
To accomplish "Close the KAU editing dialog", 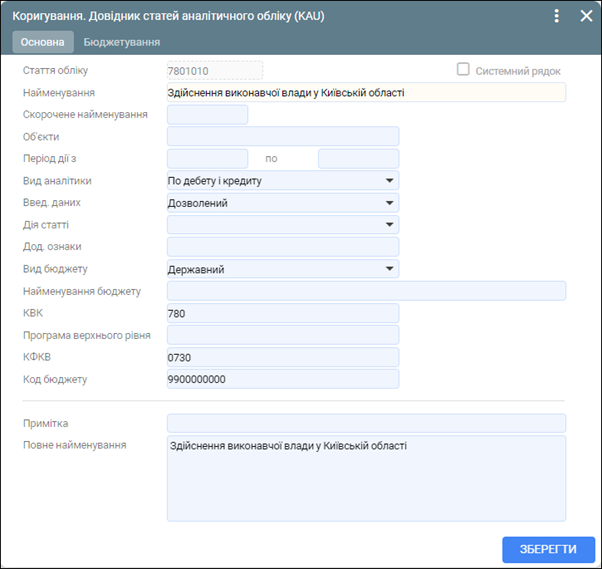I will click(586, 16).
